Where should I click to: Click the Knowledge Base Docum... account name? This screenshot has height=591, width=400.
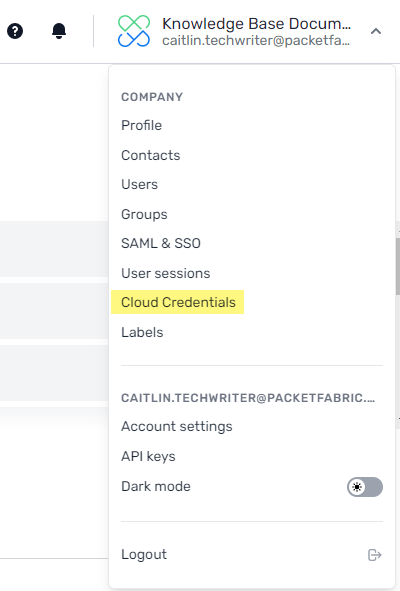point(256,24)
